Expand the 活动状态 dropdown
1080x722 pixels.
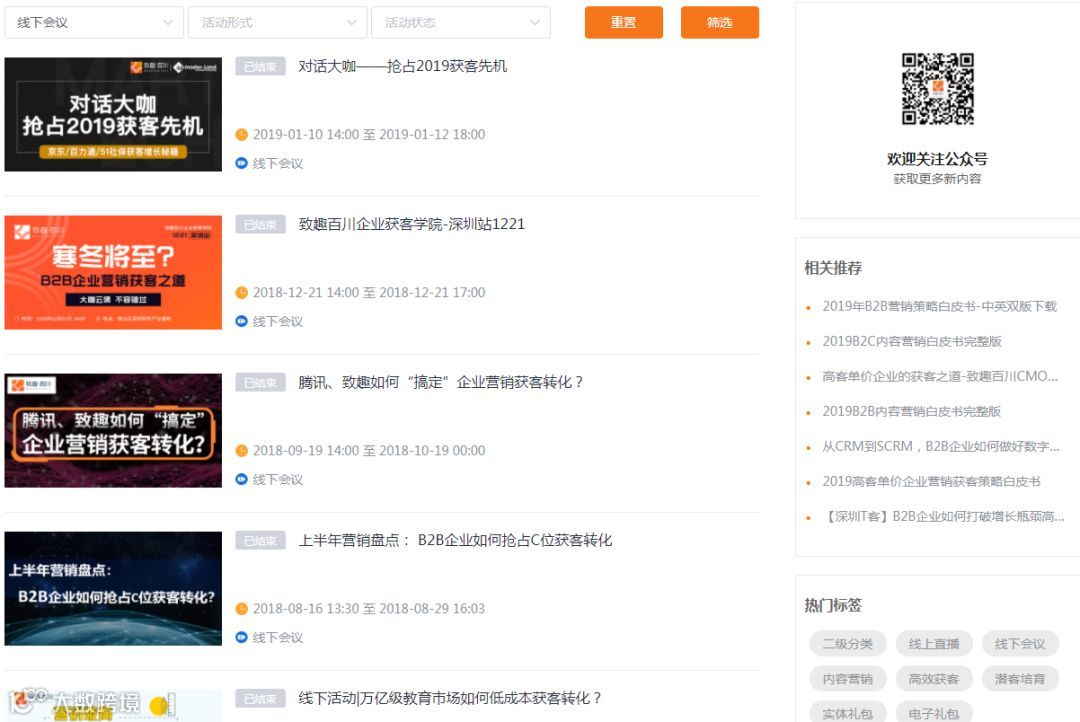pos(461,23)
